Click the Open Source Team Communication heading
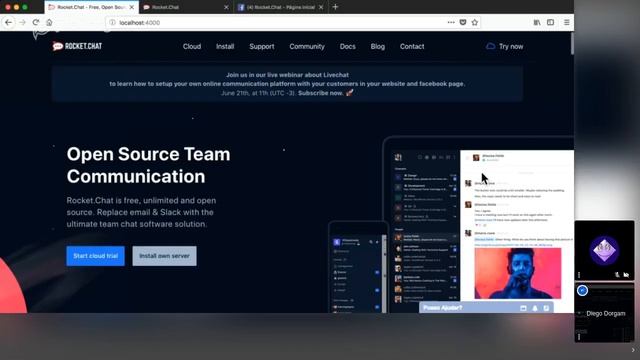The height and width of the screenshot is (360, 640). (148, 165)
